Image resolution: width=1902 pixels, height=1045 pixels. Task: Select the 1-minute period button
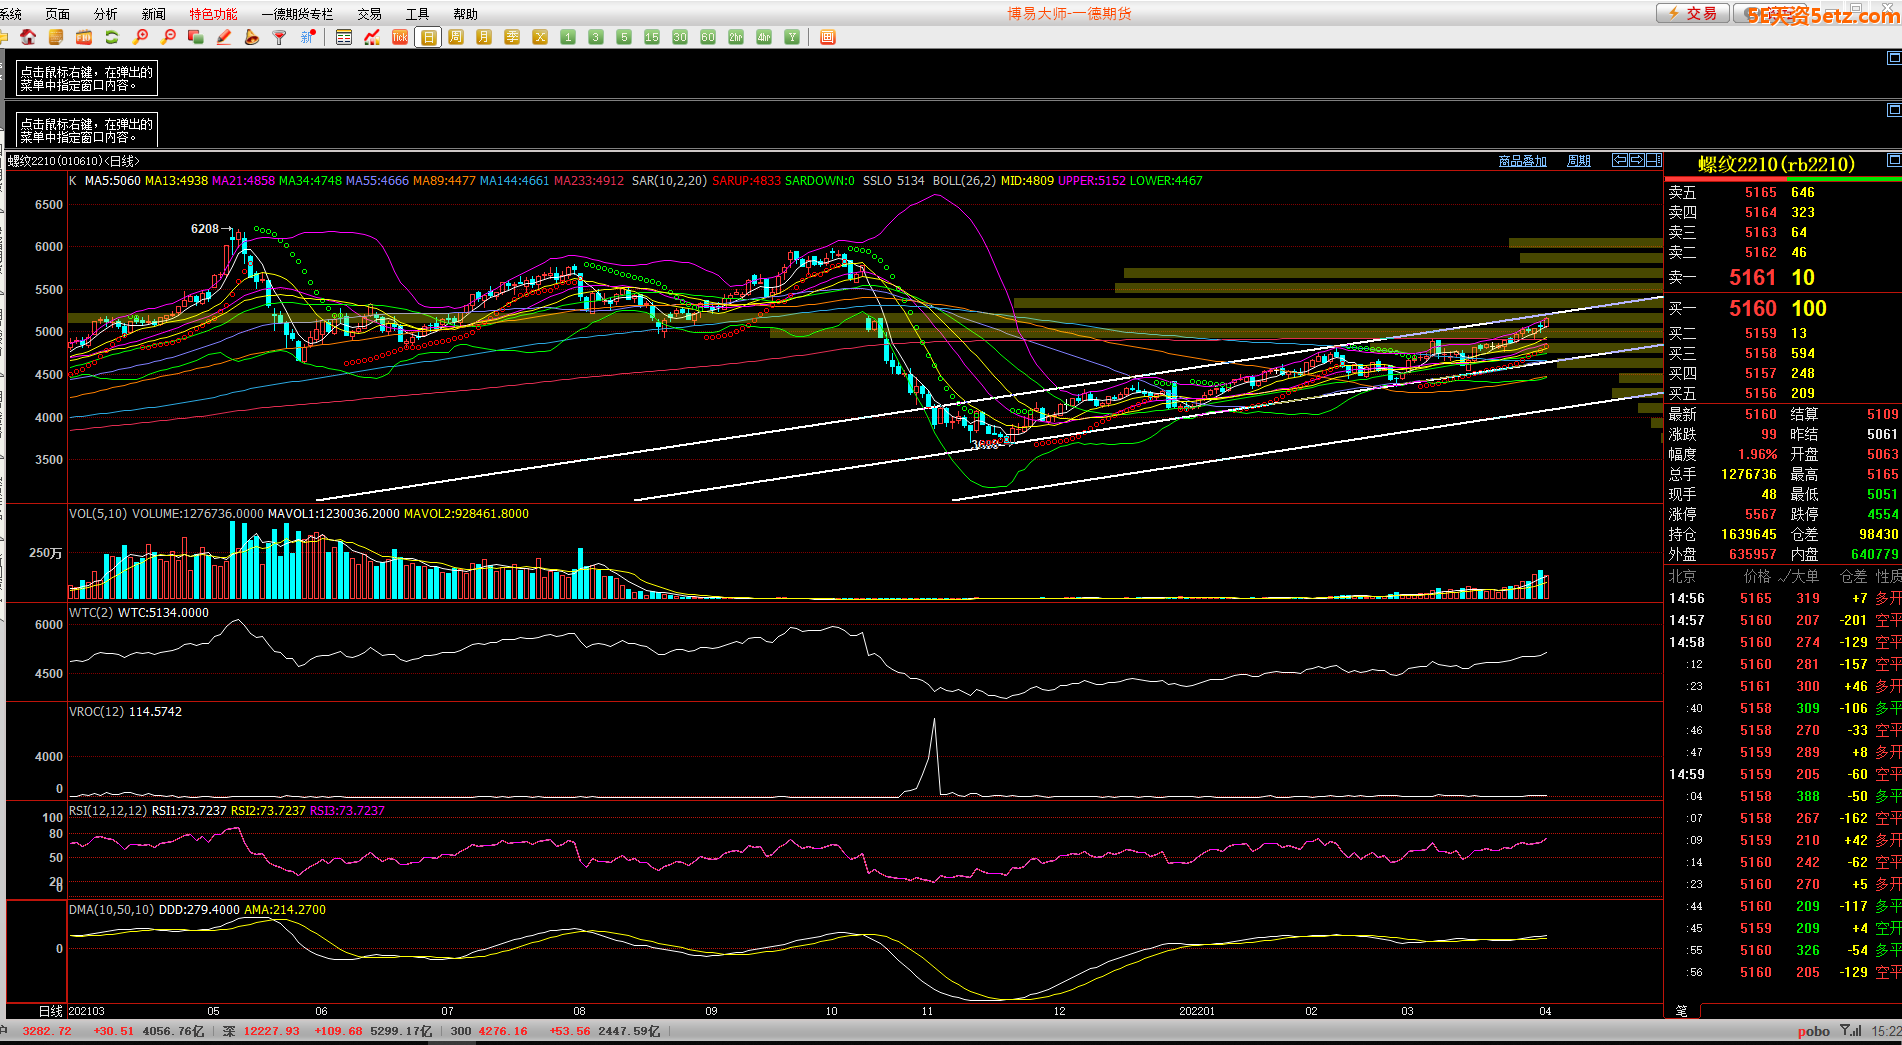[568, 37]
